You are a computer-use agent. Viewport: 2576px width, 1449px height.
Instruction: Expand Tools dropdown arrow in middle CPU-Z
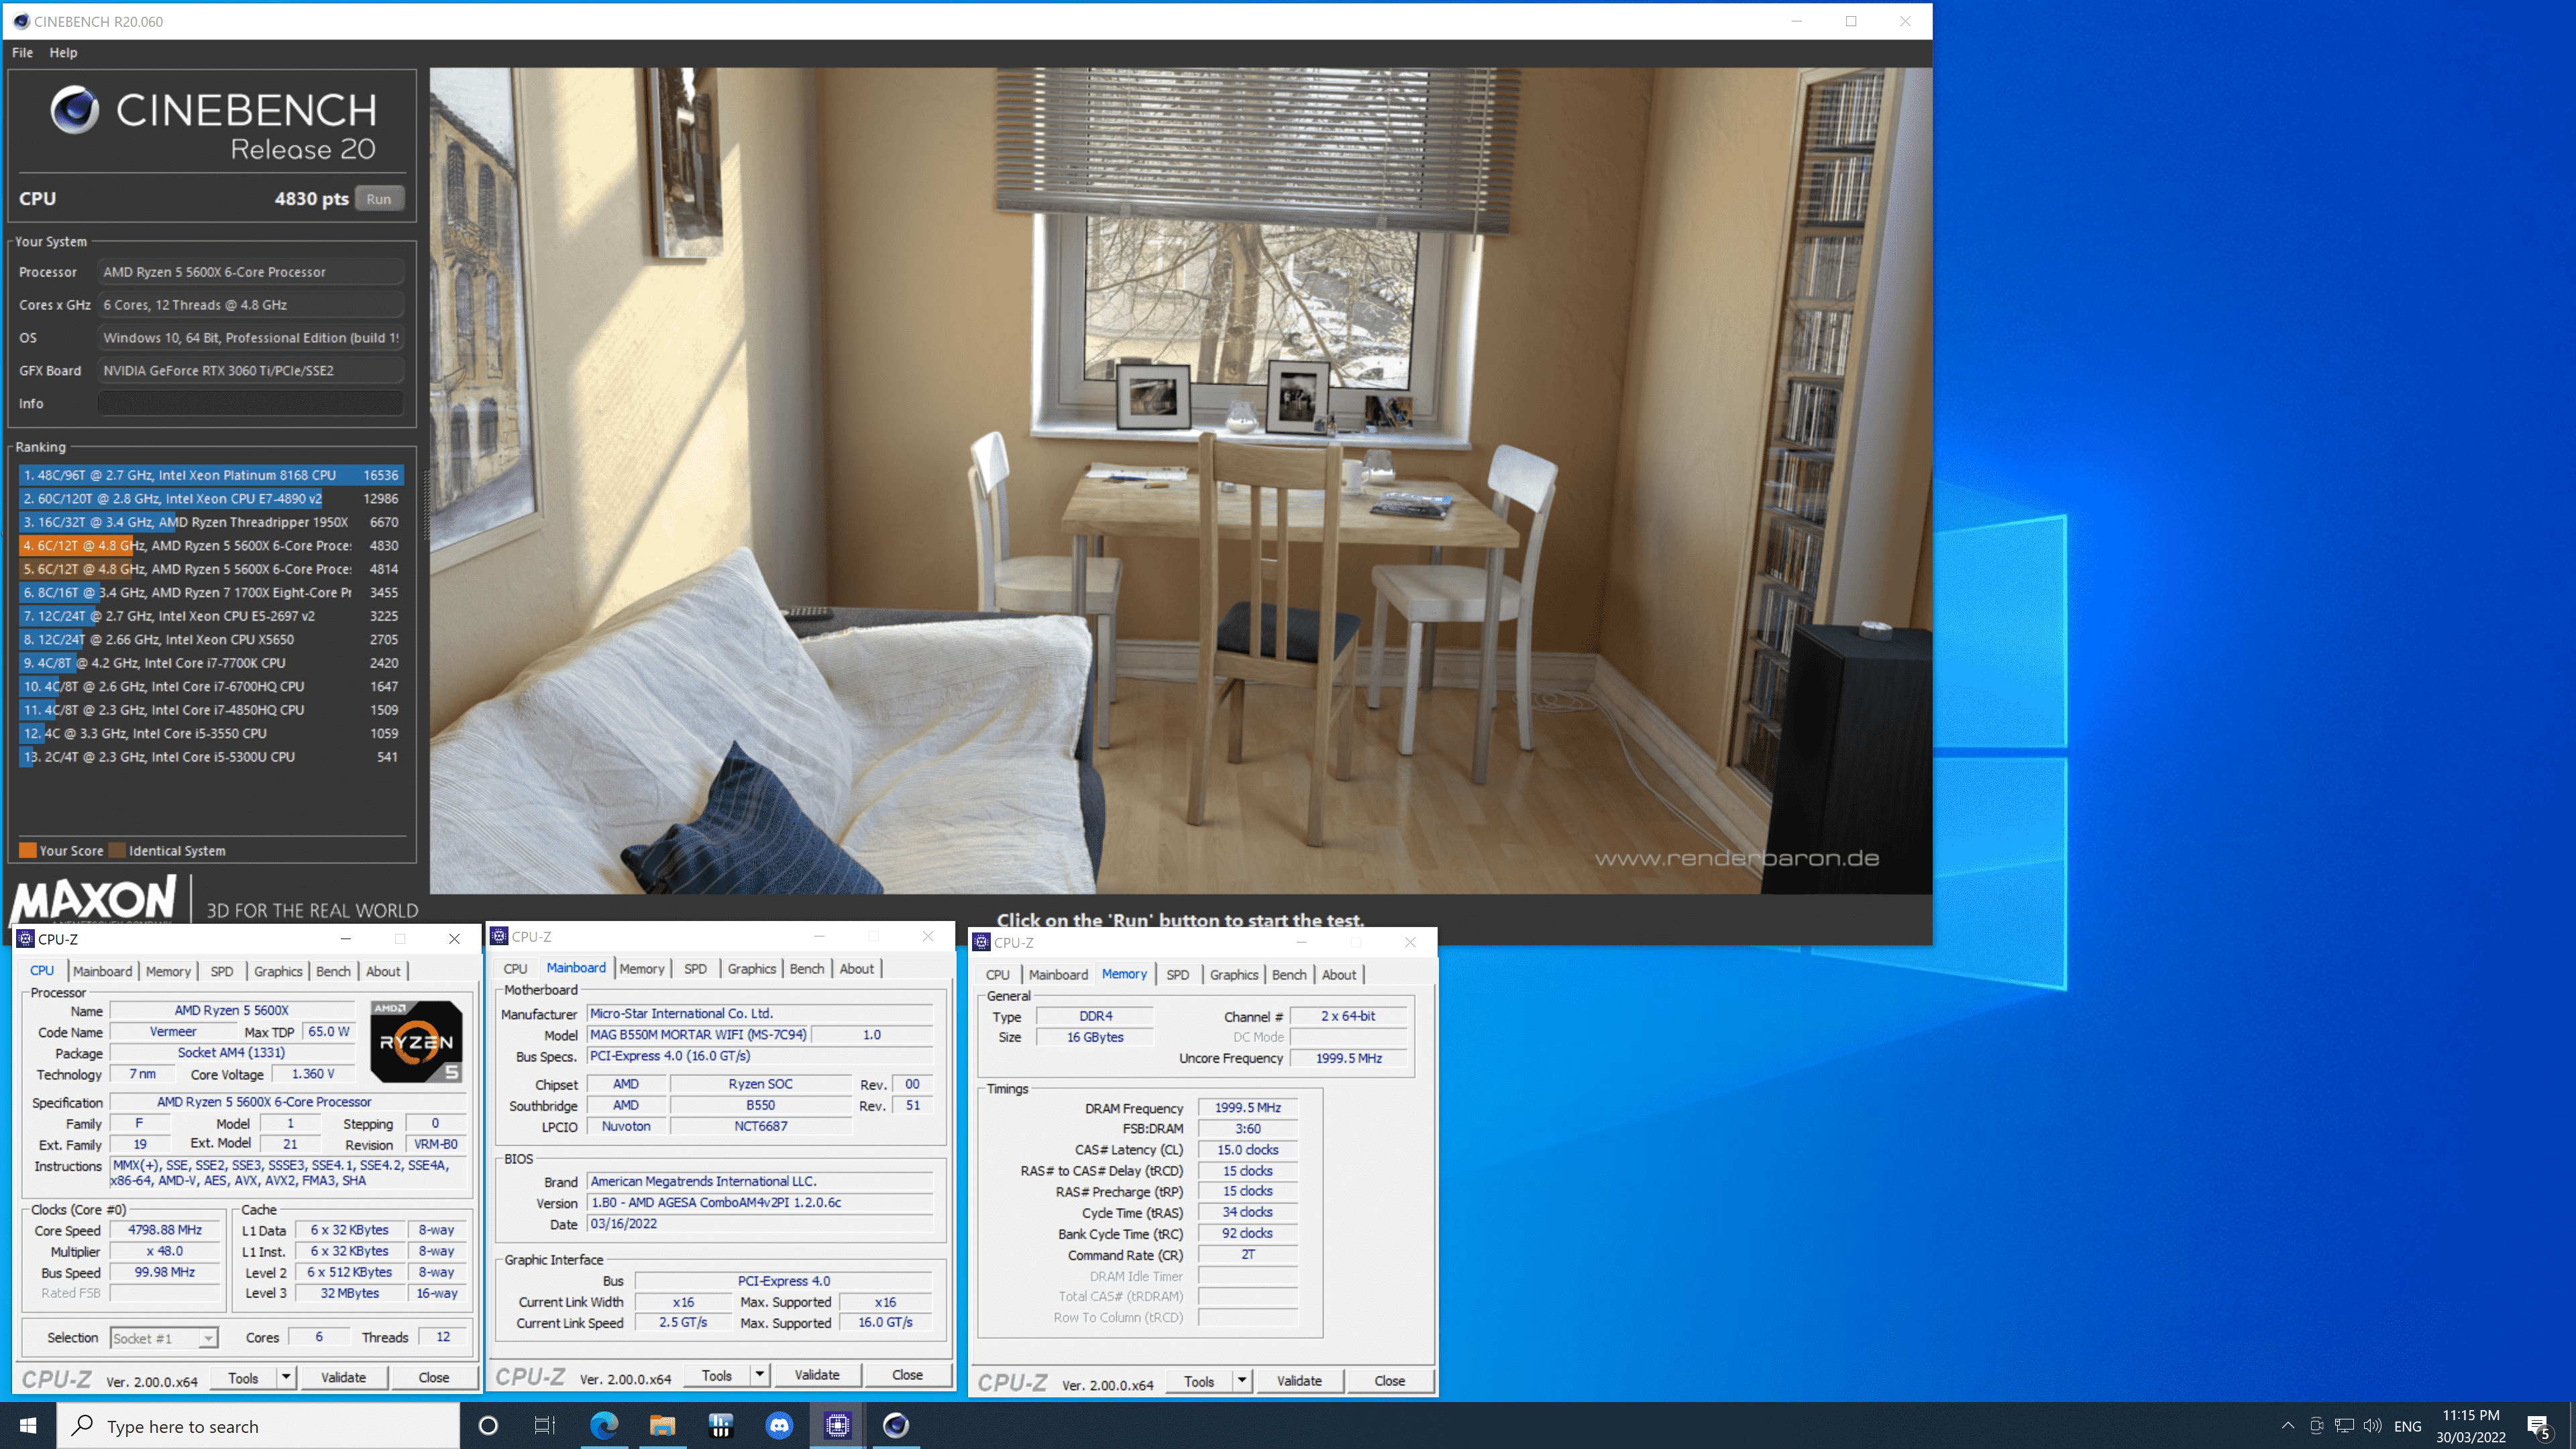(x=760, y=1375)
